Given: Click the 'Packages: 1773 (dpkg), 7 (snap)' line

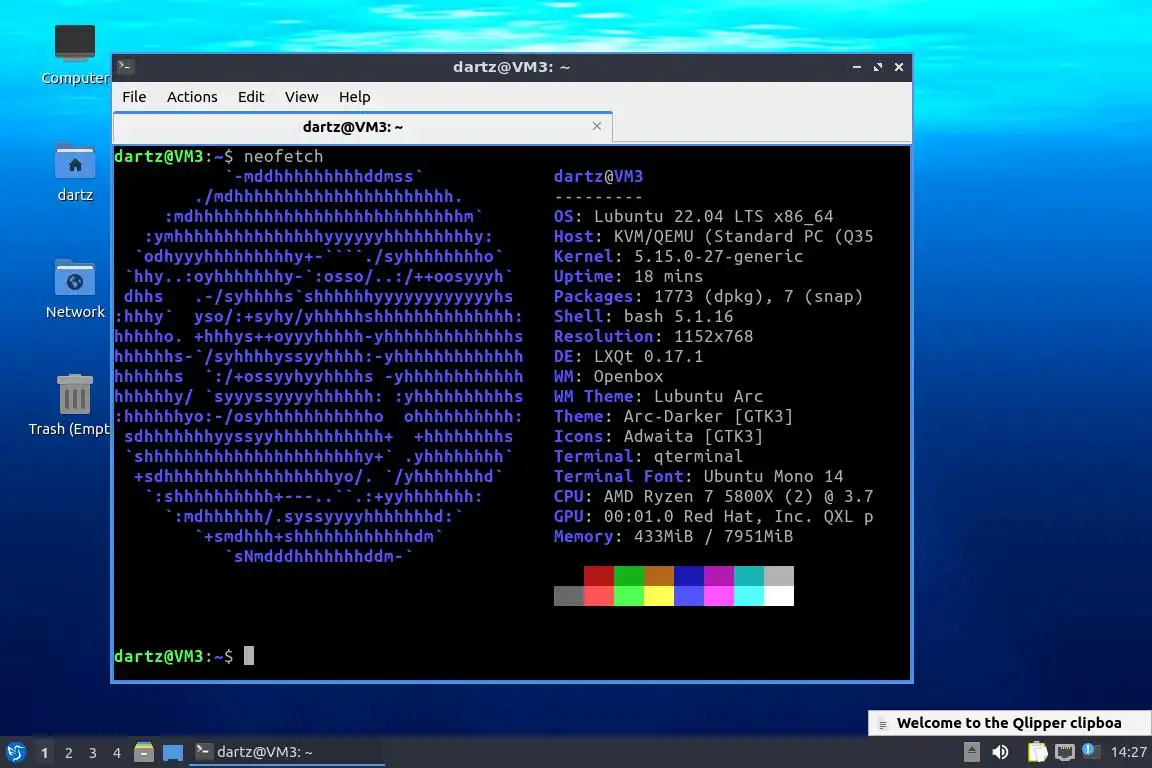Looking at the screenshot, I should pyautogui.click(x=708, y=296).
